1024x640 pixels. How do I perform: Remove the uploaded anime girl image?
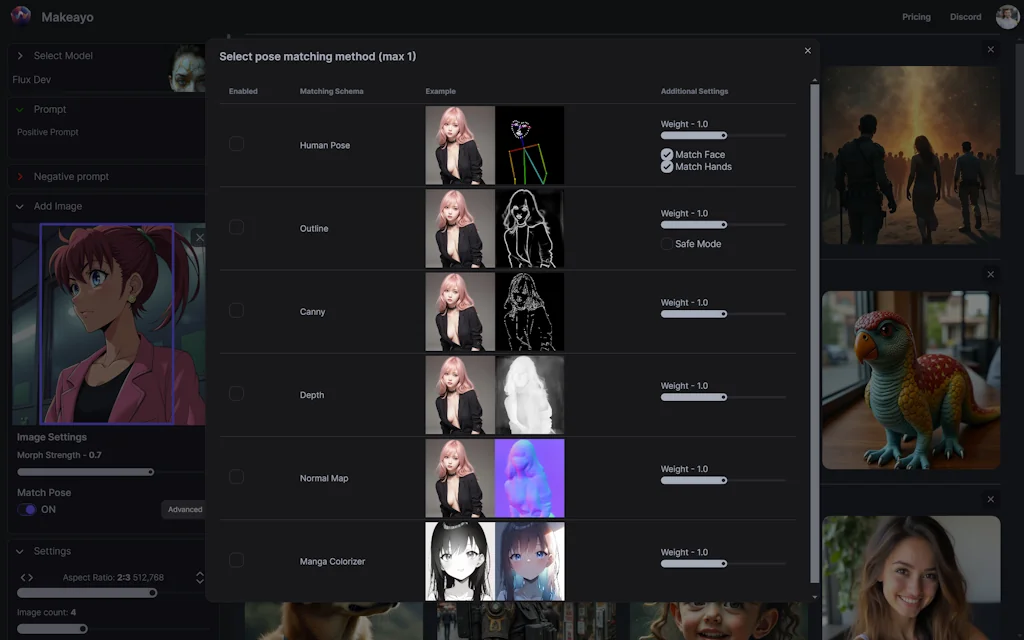200,237
